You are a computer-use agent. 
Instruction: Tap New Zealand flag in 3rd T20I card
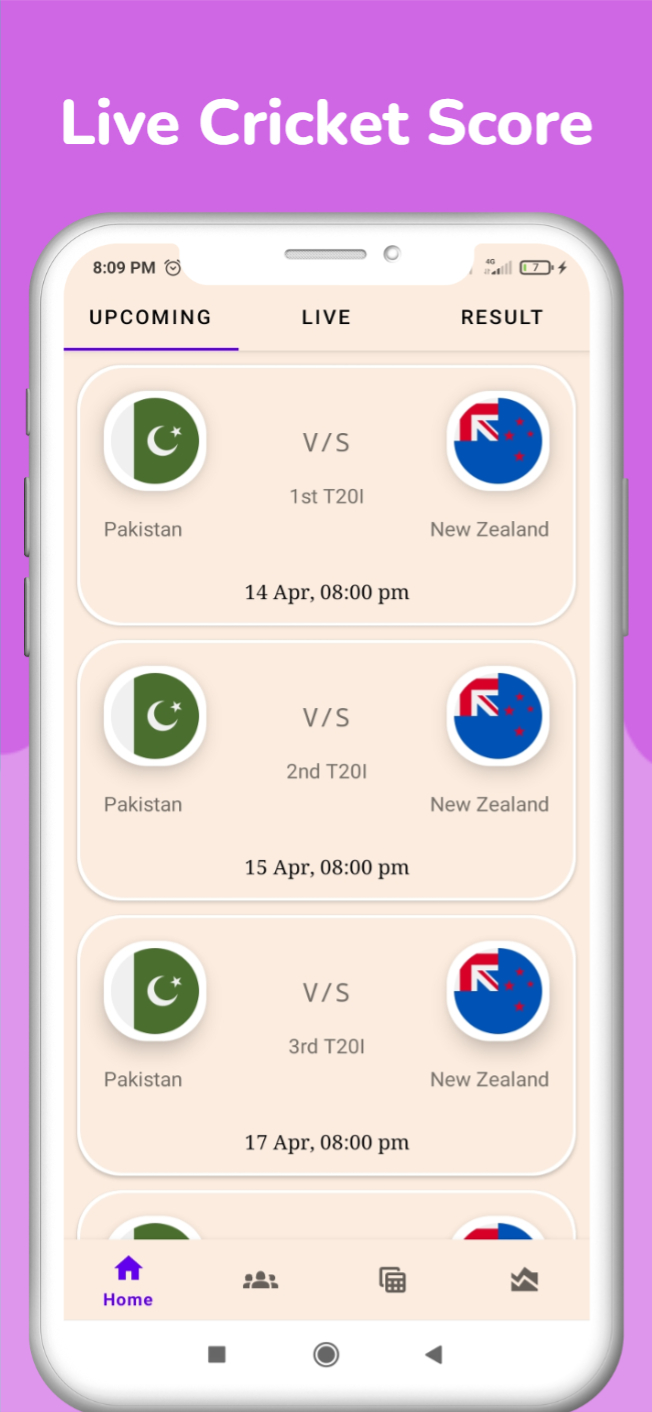[x=498, y=991]
